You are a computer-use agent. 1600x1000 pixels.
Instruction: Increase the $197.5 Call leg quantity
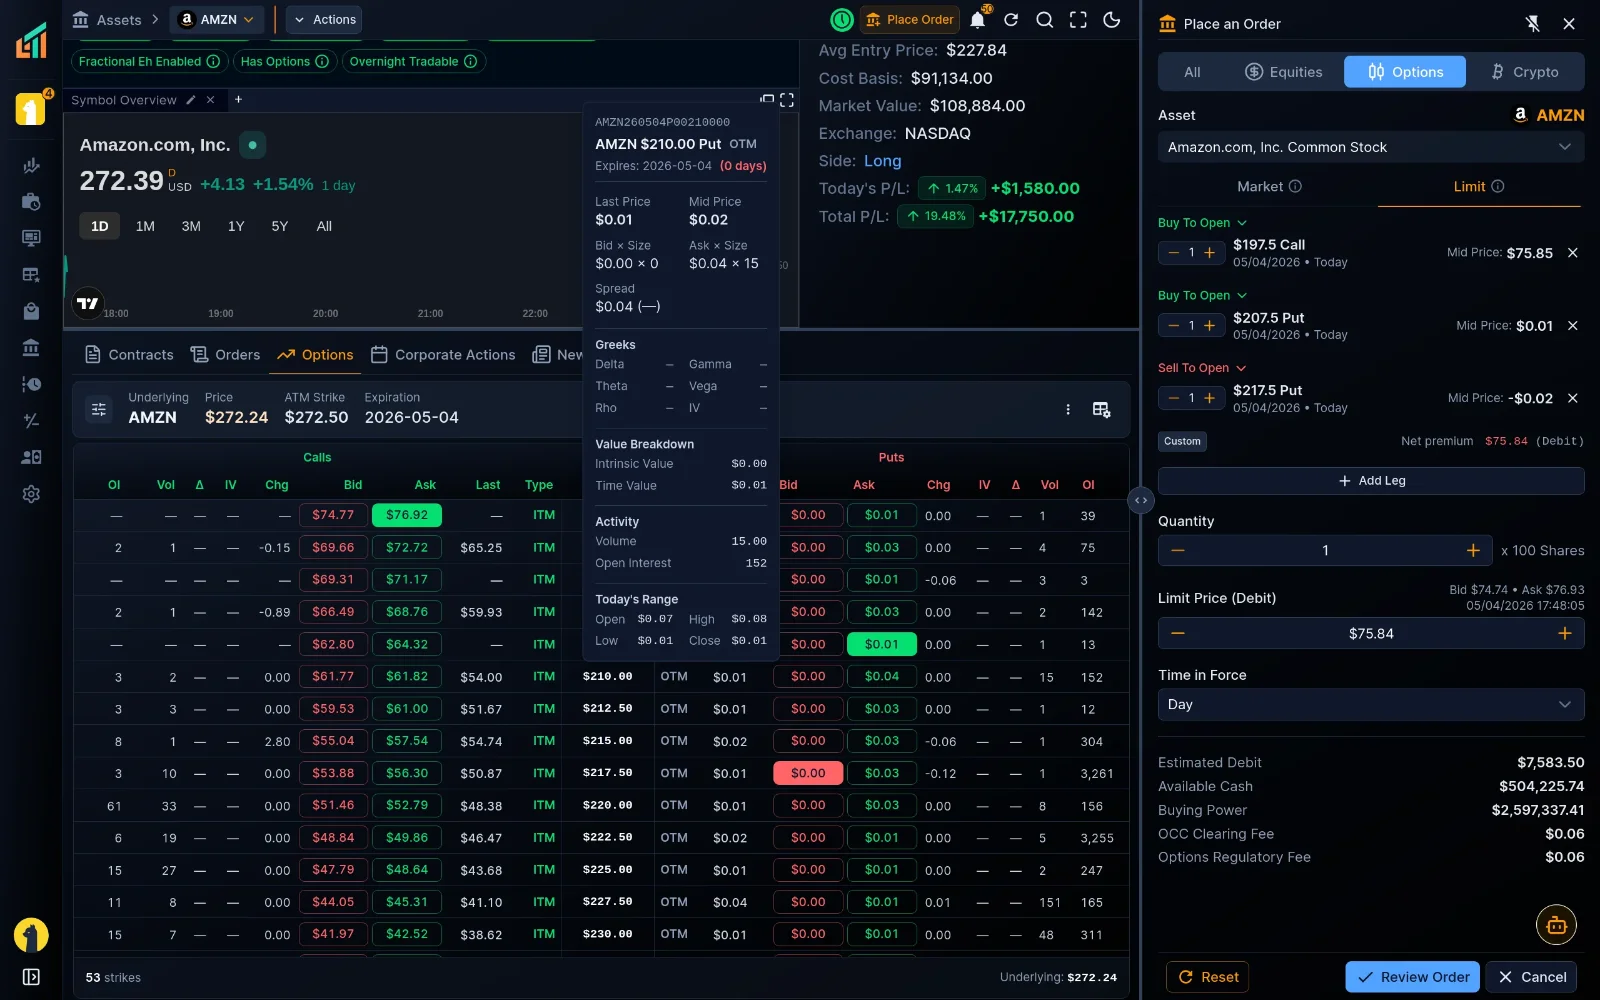click(x=1210, y=253)
